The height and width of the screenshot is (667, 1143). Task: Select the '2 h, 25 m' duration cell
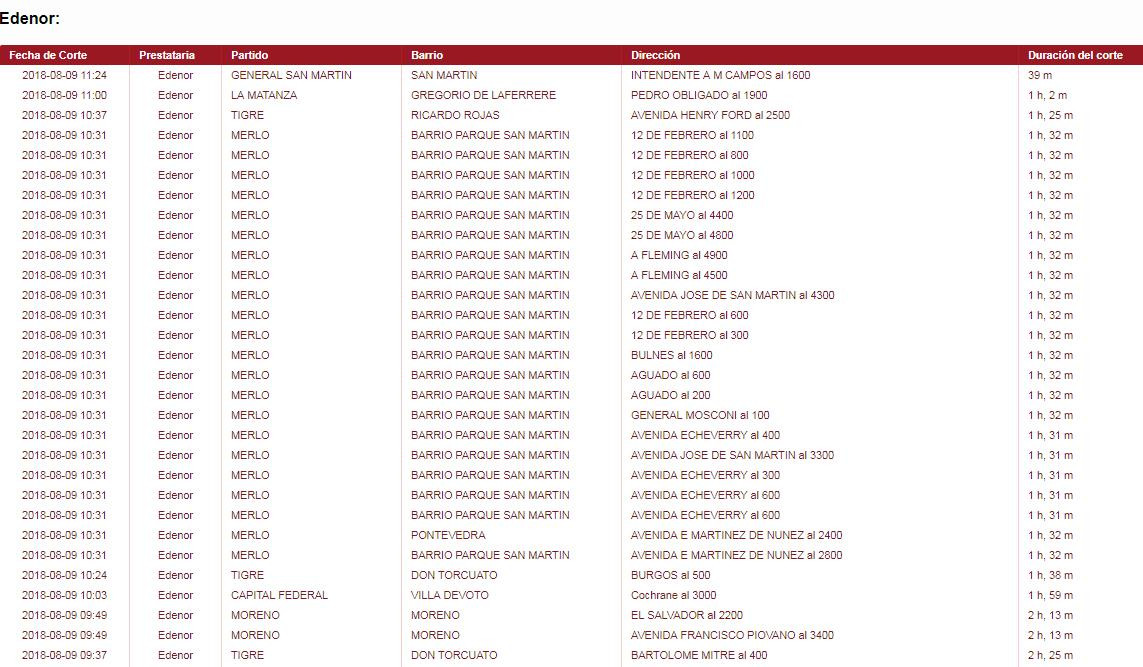click(x=1050, y=655)
